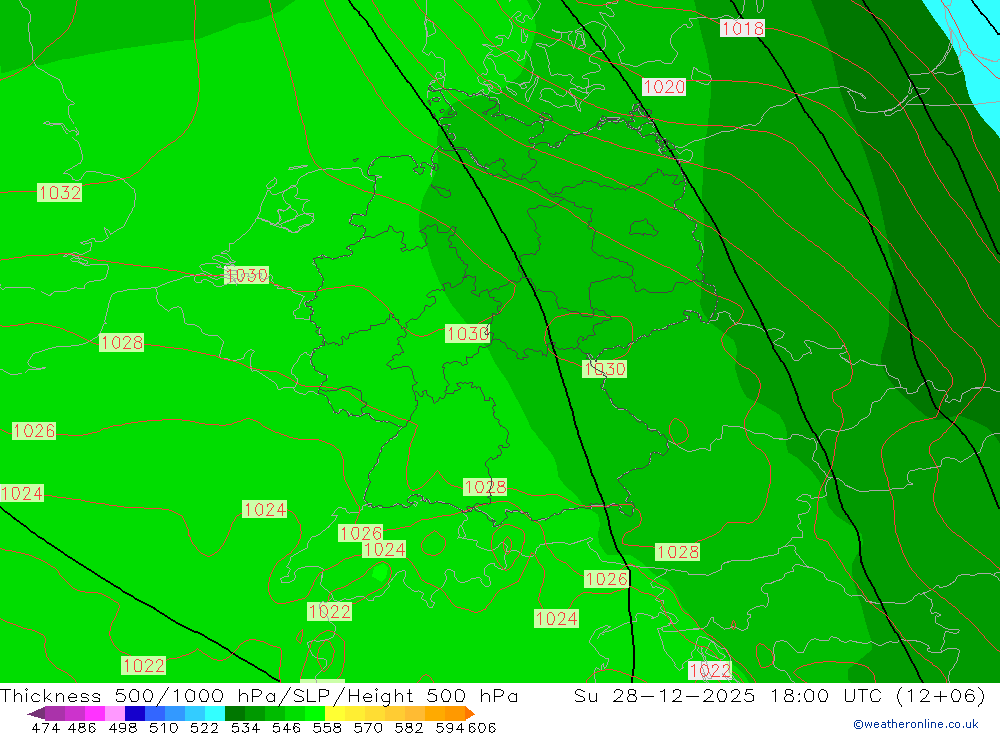Pick the magenta swatch in the legend
Screen dimensions: 1000x733
94,713
